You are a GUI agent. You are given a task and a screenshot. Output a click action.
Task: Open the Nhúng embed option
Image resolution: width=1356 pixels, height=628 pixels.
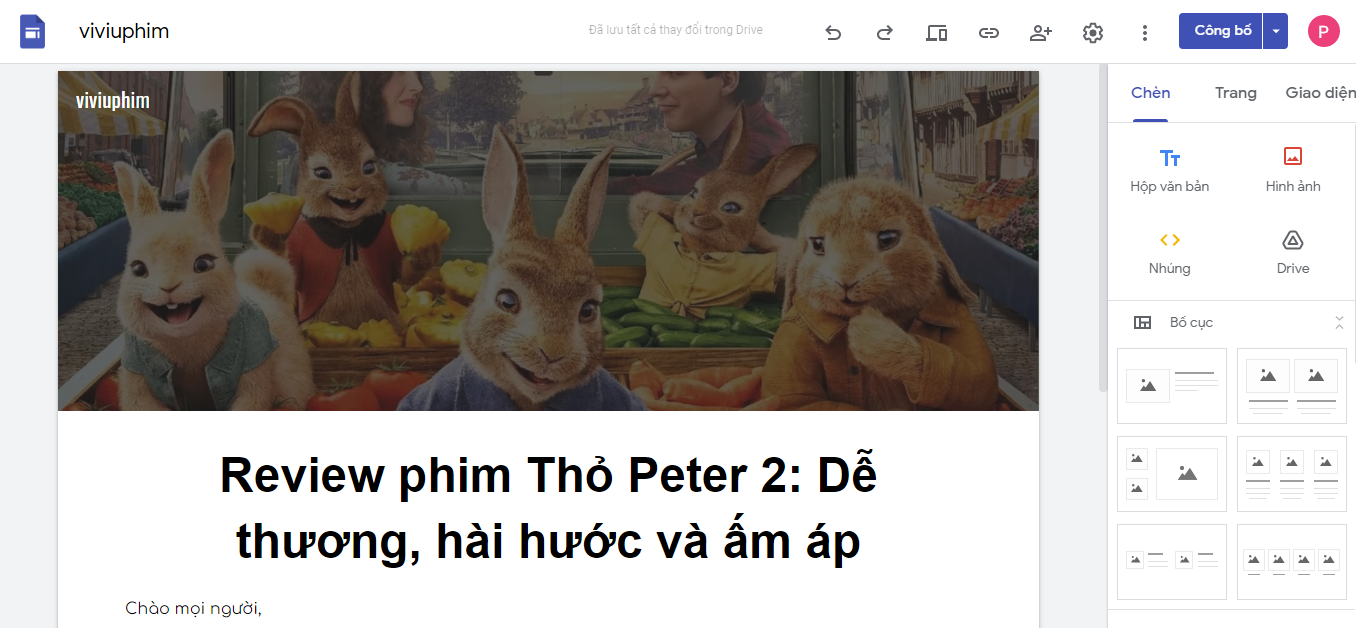[1170, 253]
